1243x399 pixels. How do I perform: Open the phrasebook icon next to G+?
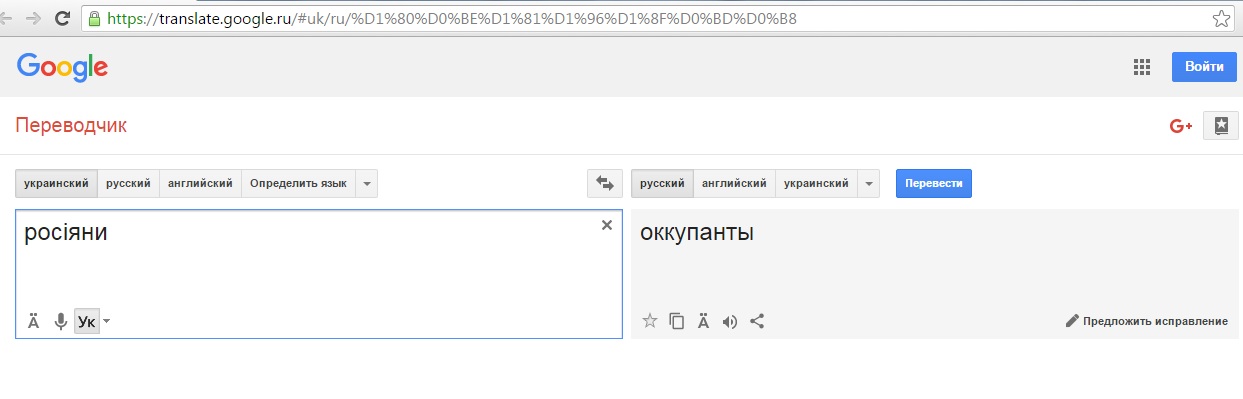[x=1220, y=126]
